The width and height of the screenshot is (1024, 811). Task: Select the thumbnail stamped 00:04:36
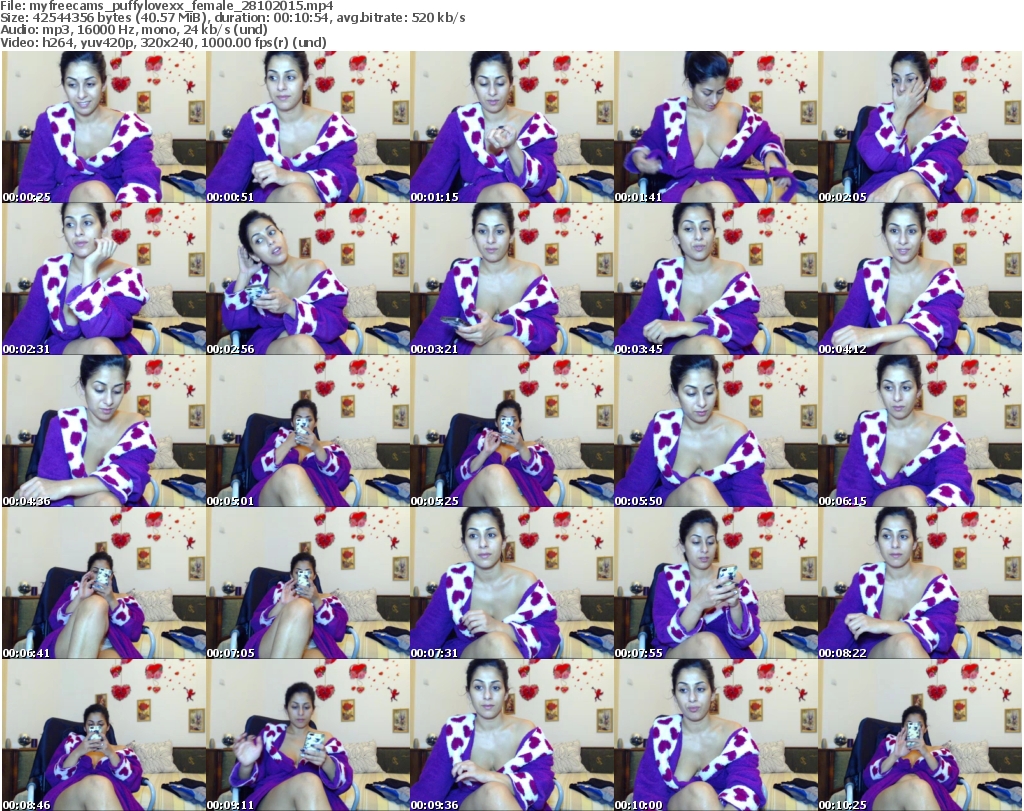coord(104,431)
